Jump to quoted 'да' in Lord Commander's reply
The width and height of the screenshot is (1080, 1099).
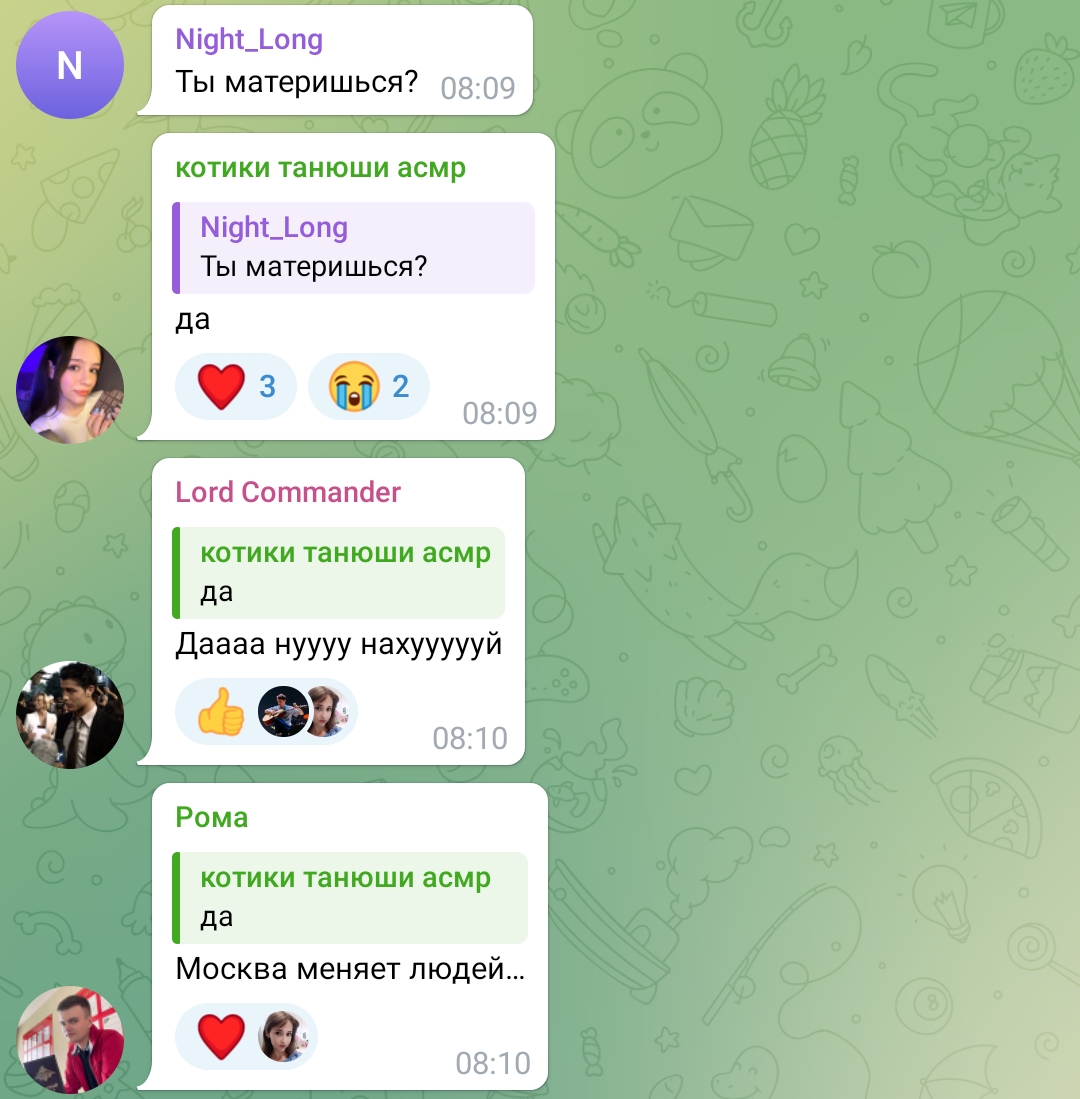click(339, 573)
